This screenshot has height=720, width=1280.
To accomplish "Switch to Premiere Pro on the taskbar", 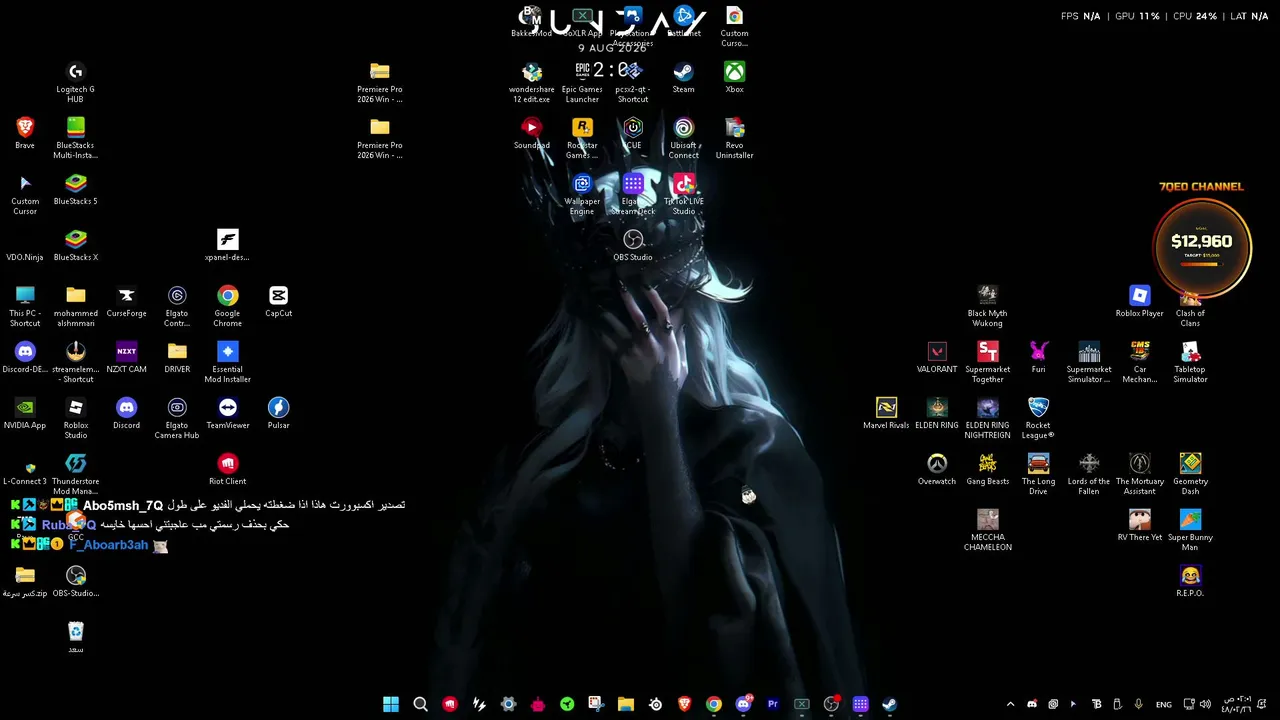I will pyautogui.click(x=772, y=704).
